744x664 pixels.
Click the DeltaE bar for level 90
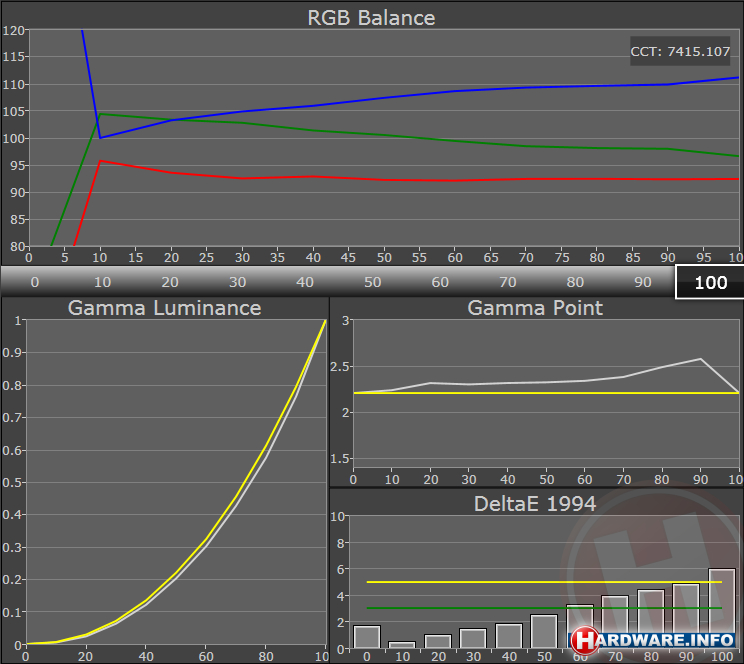tap(687, 616)
